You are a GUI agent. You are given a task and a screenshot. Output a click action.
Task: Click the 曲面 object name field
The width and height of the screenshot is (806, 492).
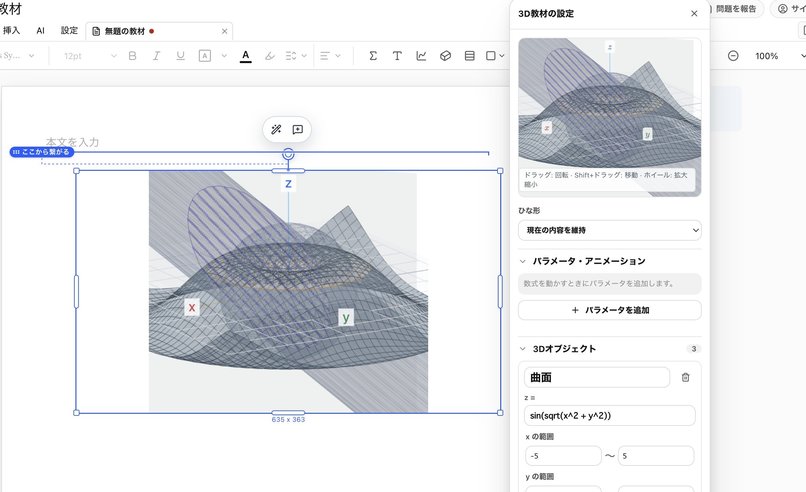[x=597, y=377]
